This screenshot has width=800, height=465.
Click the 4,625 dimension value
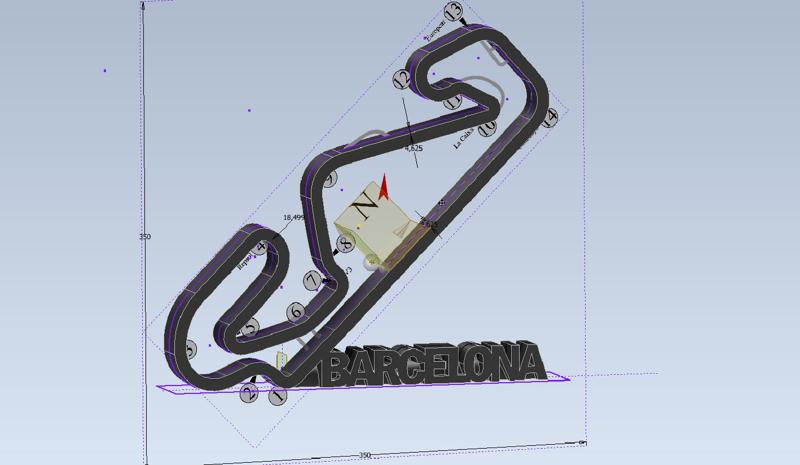pyautogui.click(x=414, y=149)
